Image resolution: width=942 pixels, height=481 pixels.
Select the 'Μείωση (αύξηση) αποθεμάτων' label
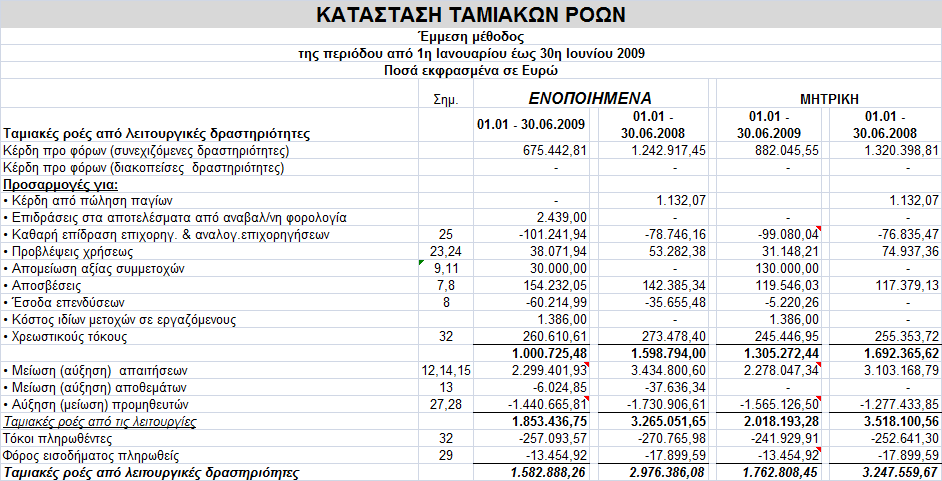pos(95,387)
